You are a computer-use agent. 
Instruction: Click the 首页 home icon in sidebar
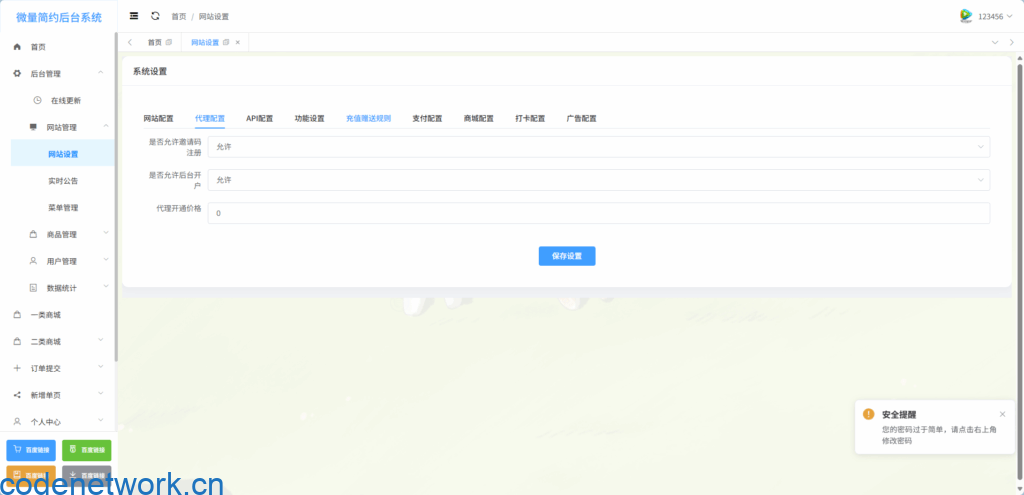tap(17, 47)
